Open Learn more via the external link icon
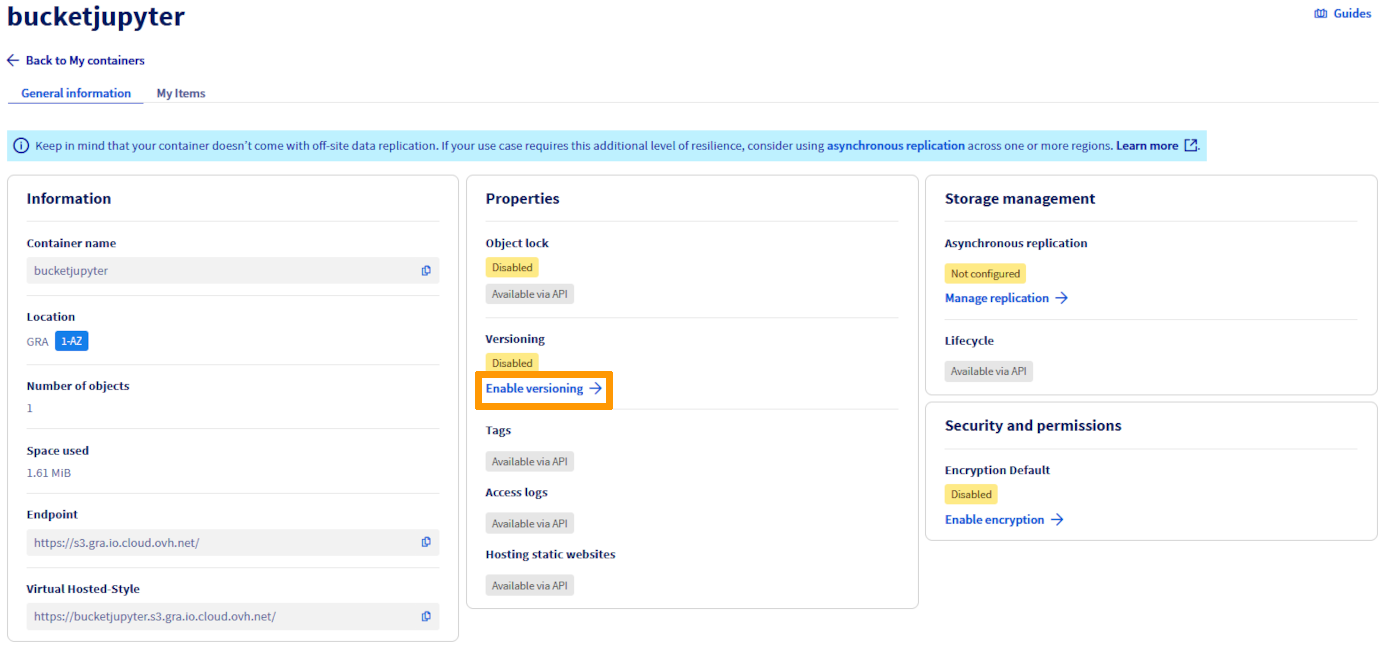1400x656 pixels. coord(1190,145)
